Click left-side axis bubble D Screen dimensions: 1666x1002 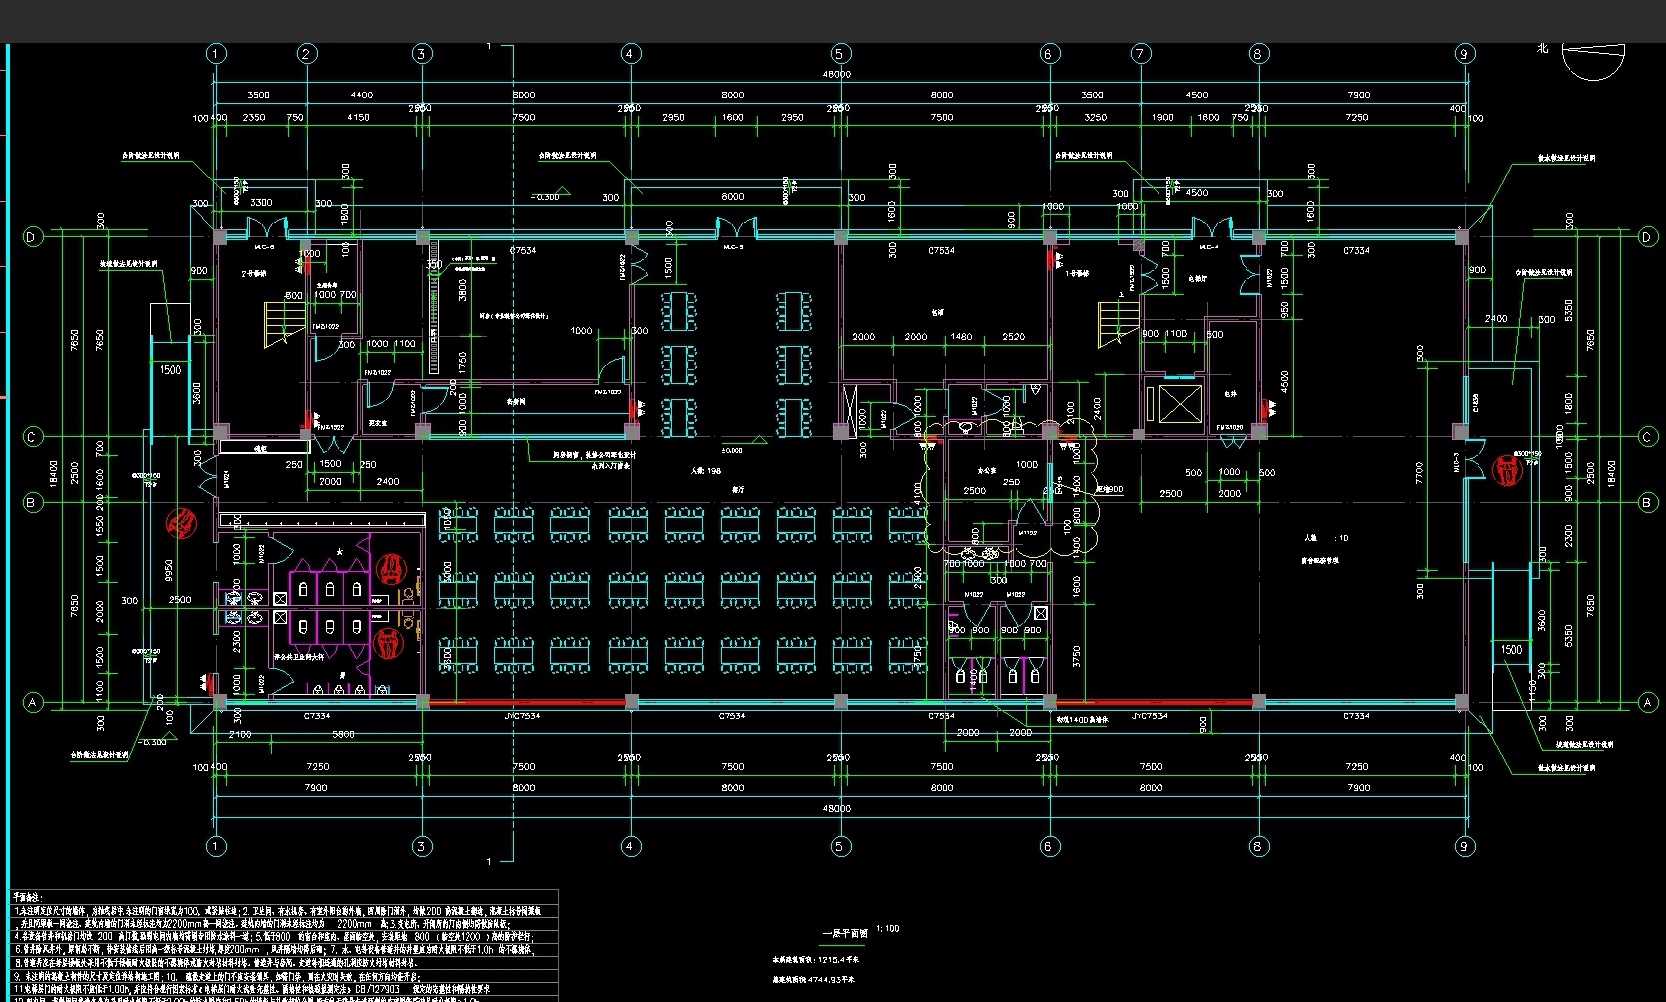pos(32,237)
